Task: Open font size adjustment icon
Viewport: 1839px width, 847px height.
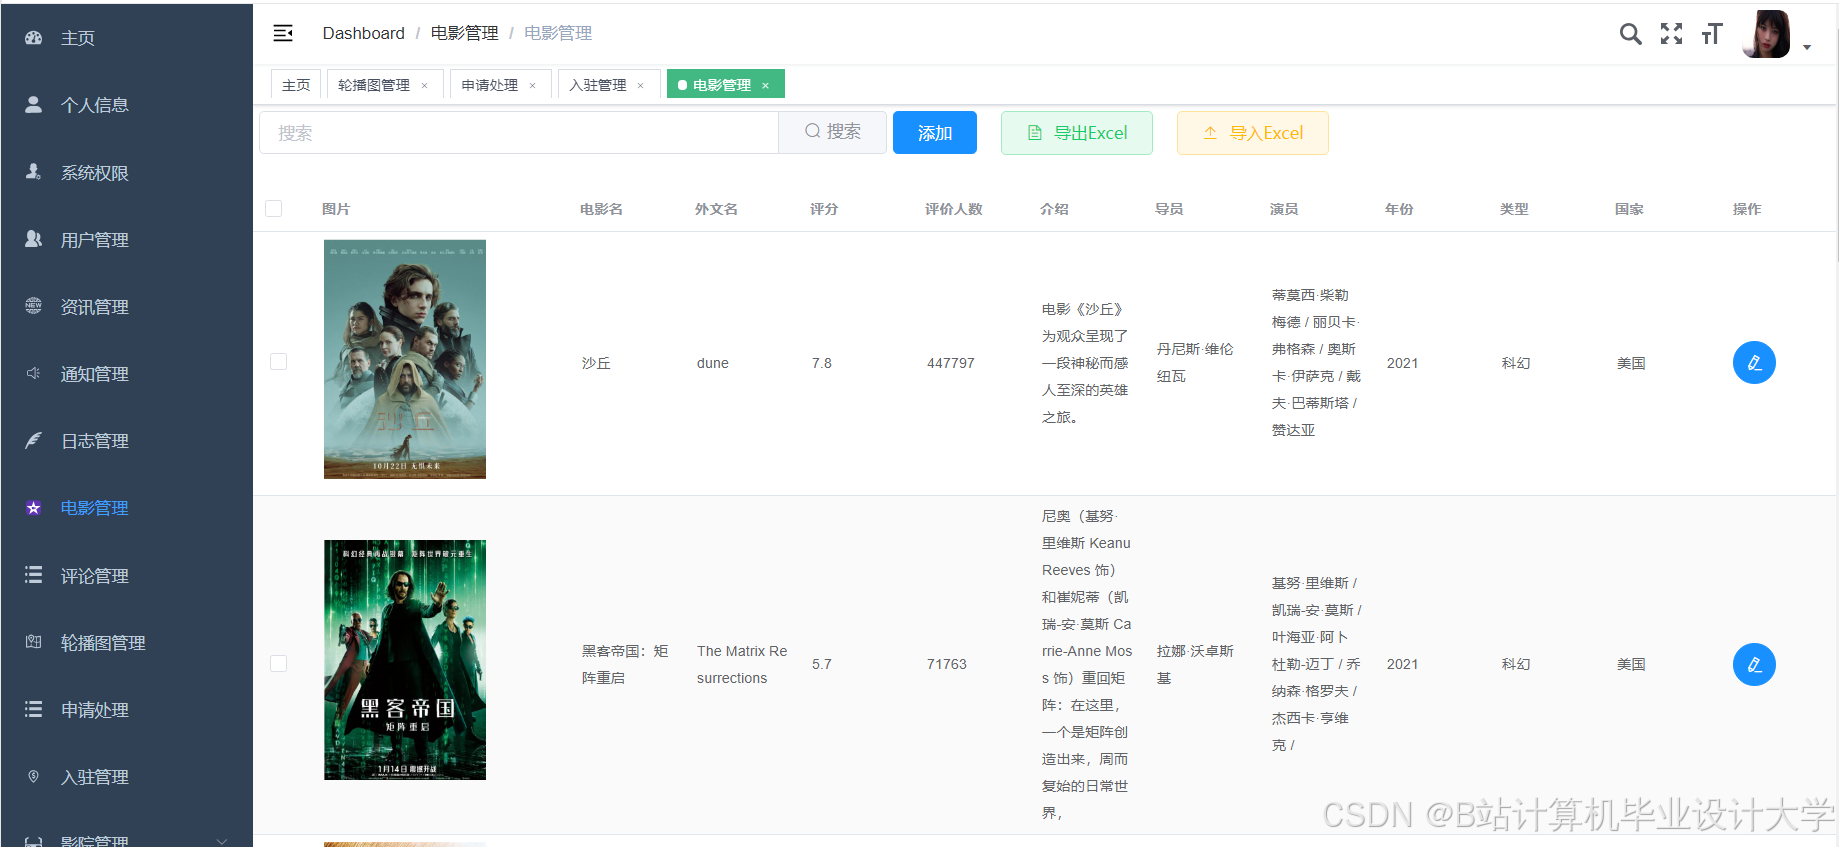Action: pyautogui.click(x=1712, y=34)
